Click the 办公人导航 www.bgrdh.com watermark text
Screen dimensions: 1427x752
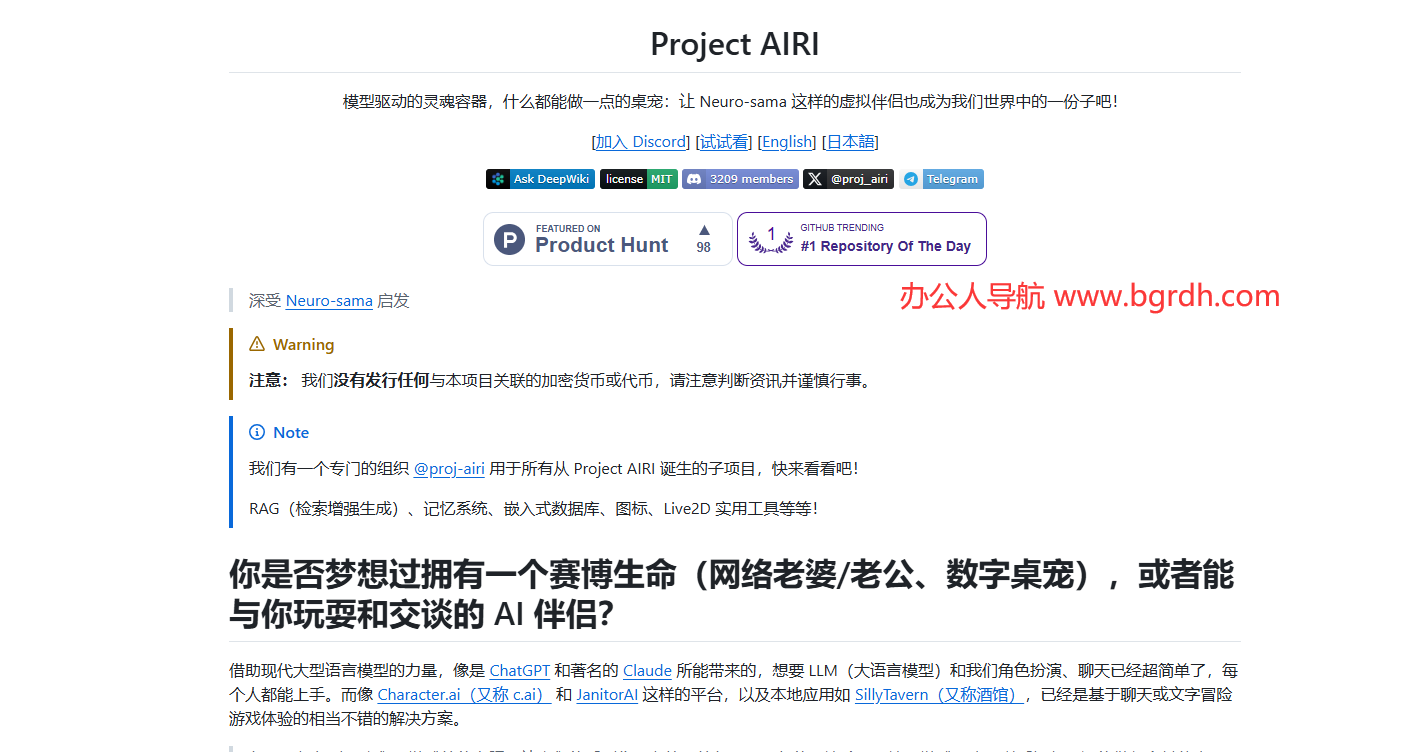pyautogui.click(x=1088, y=296)
